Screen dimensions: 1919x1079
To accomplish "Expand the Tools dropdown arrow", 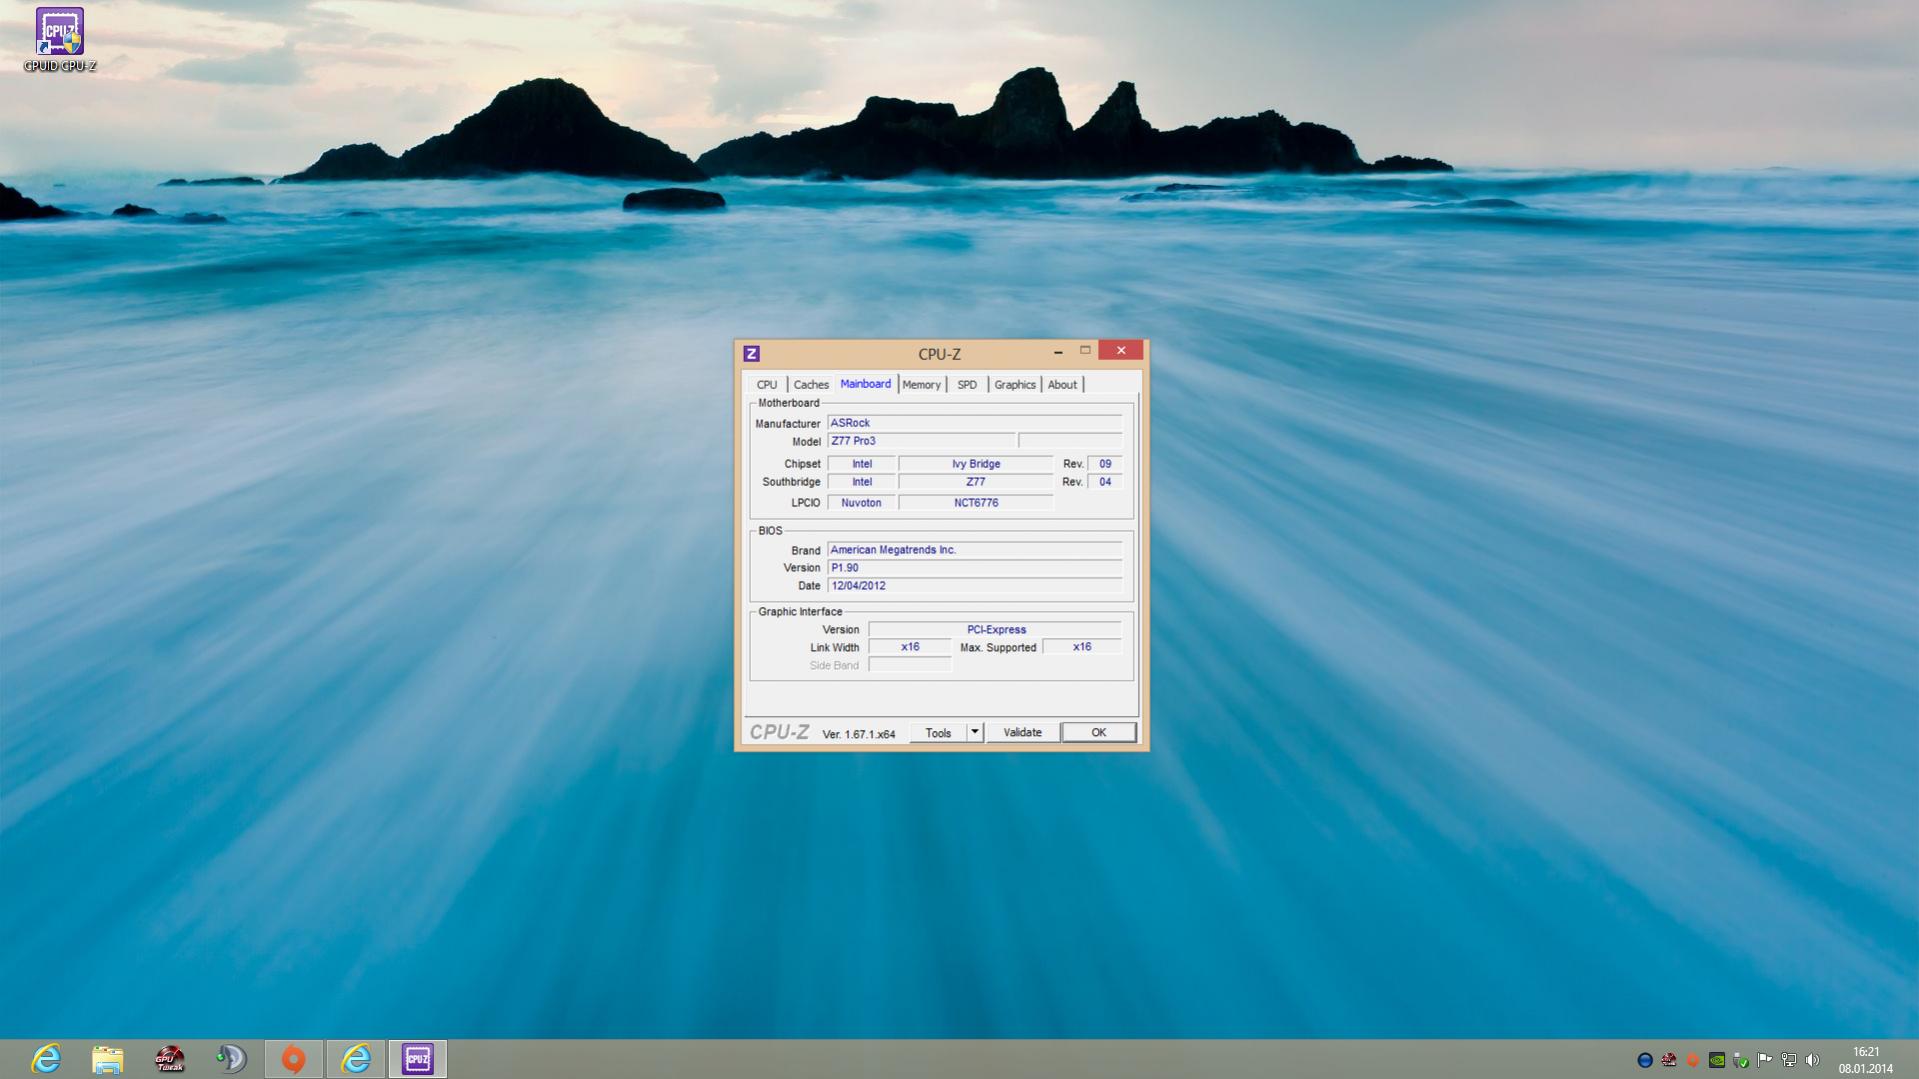I will (975, 733).
